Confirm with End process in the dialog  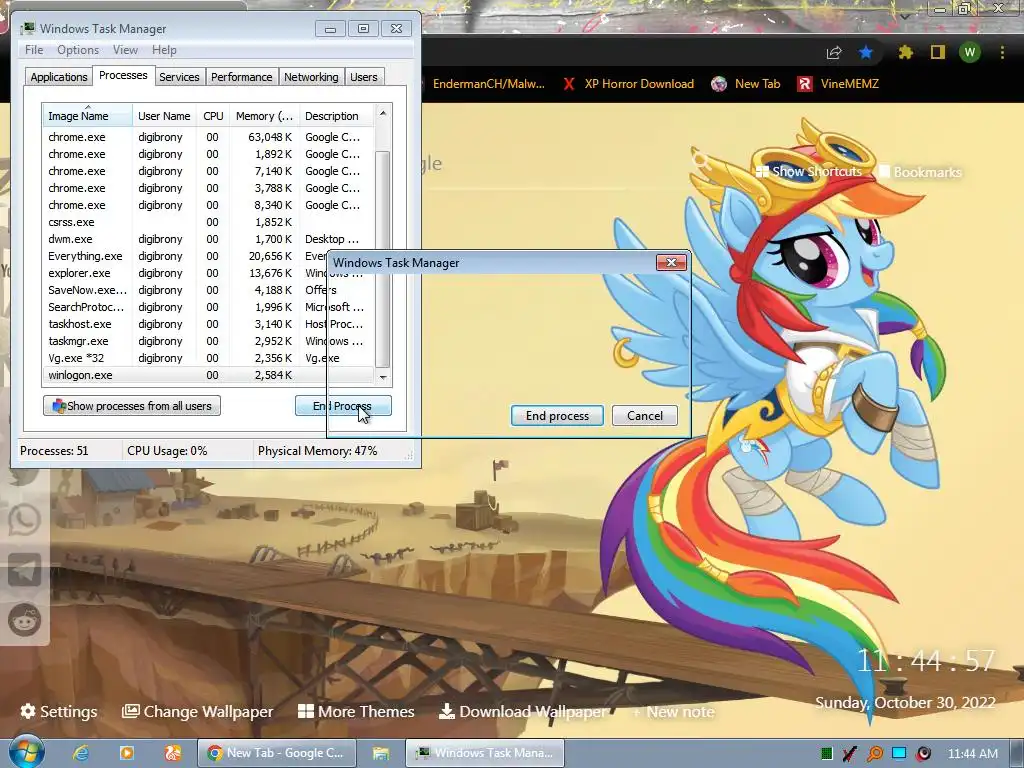click(x=557, y=416)
